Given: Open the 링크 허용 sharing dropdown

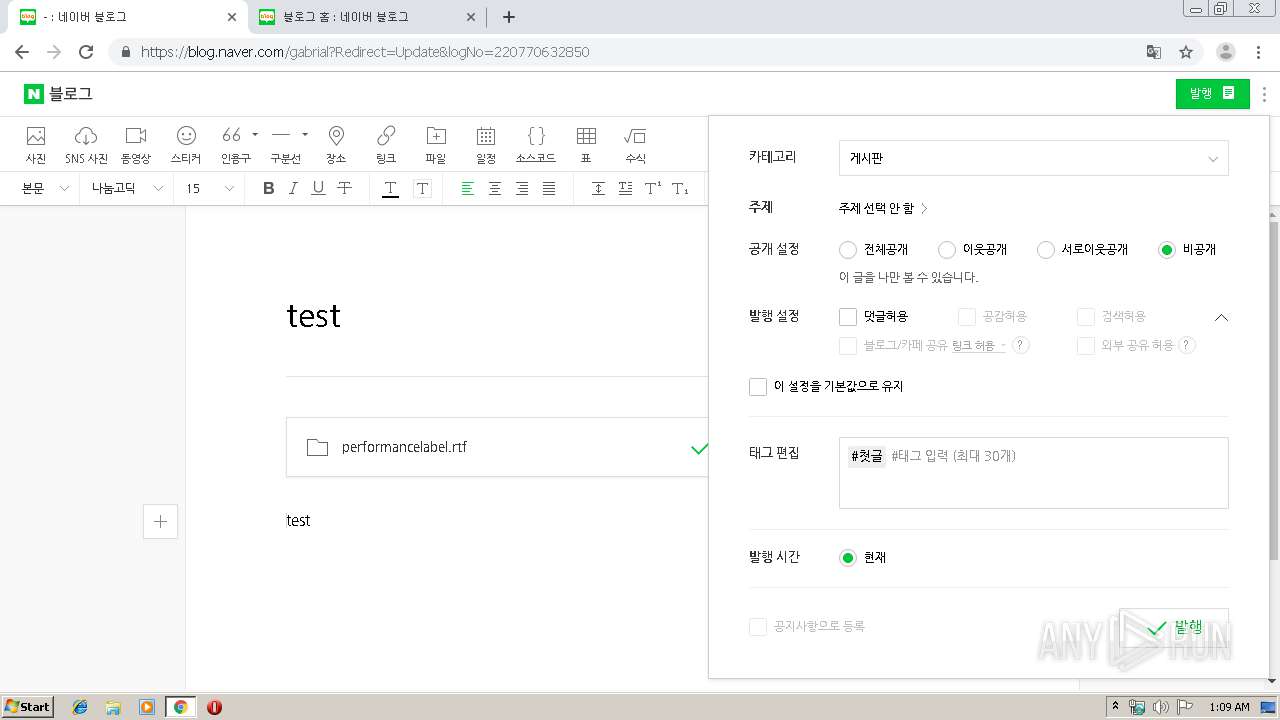Looking at the screenshot, I should coord(979,346).
